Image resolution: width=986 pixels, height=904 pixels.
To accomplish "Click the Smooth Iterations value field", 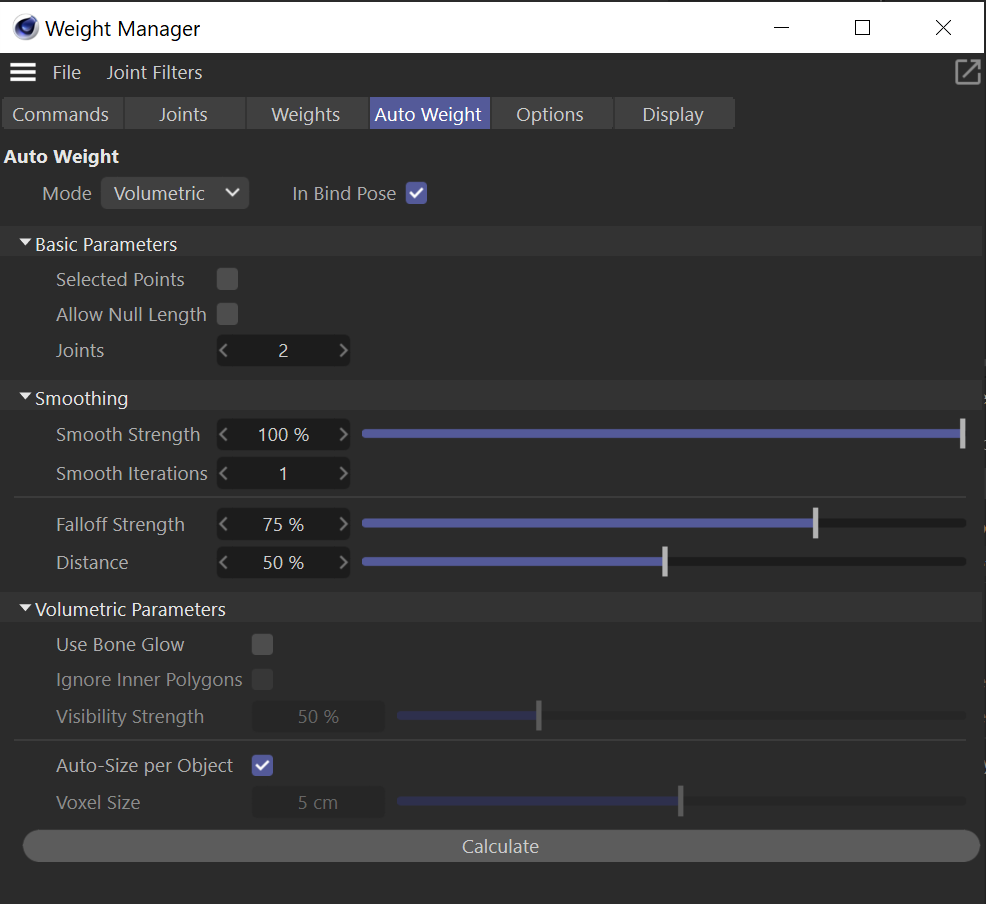I will (x=283, y=474).
